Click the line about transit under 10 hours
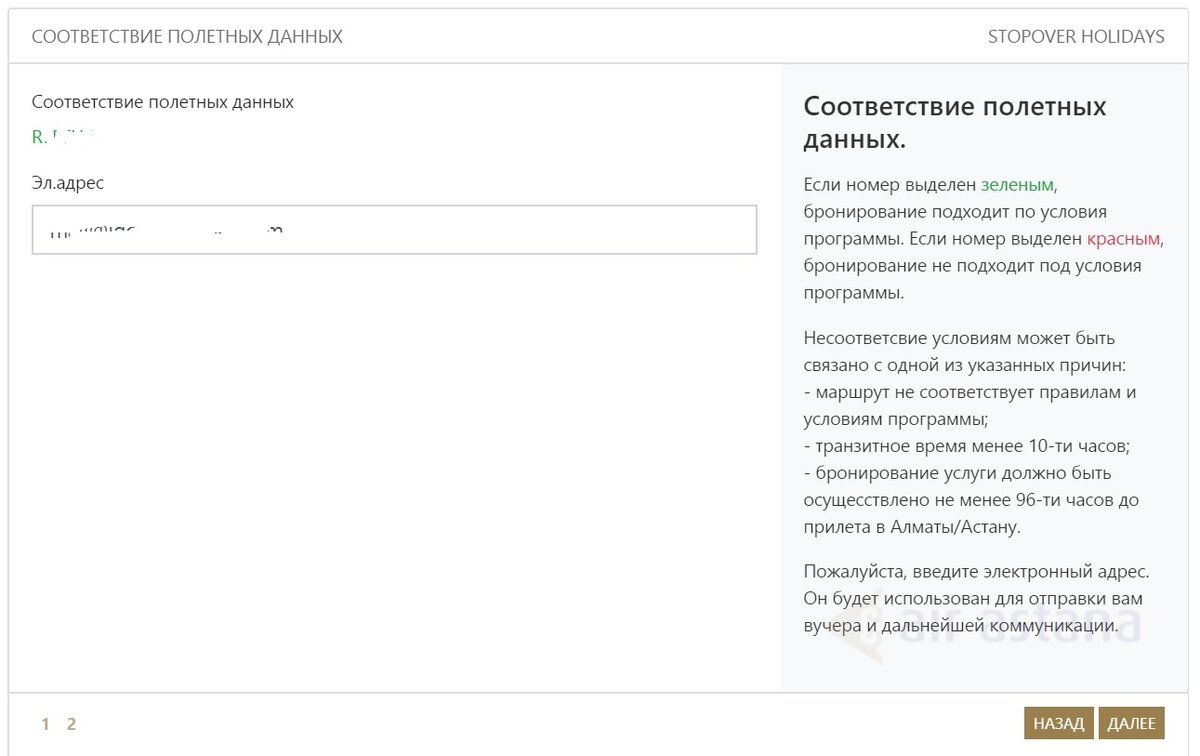This screenshot has height=756, width=1200. pyautogui.click(x=966, y=446)
